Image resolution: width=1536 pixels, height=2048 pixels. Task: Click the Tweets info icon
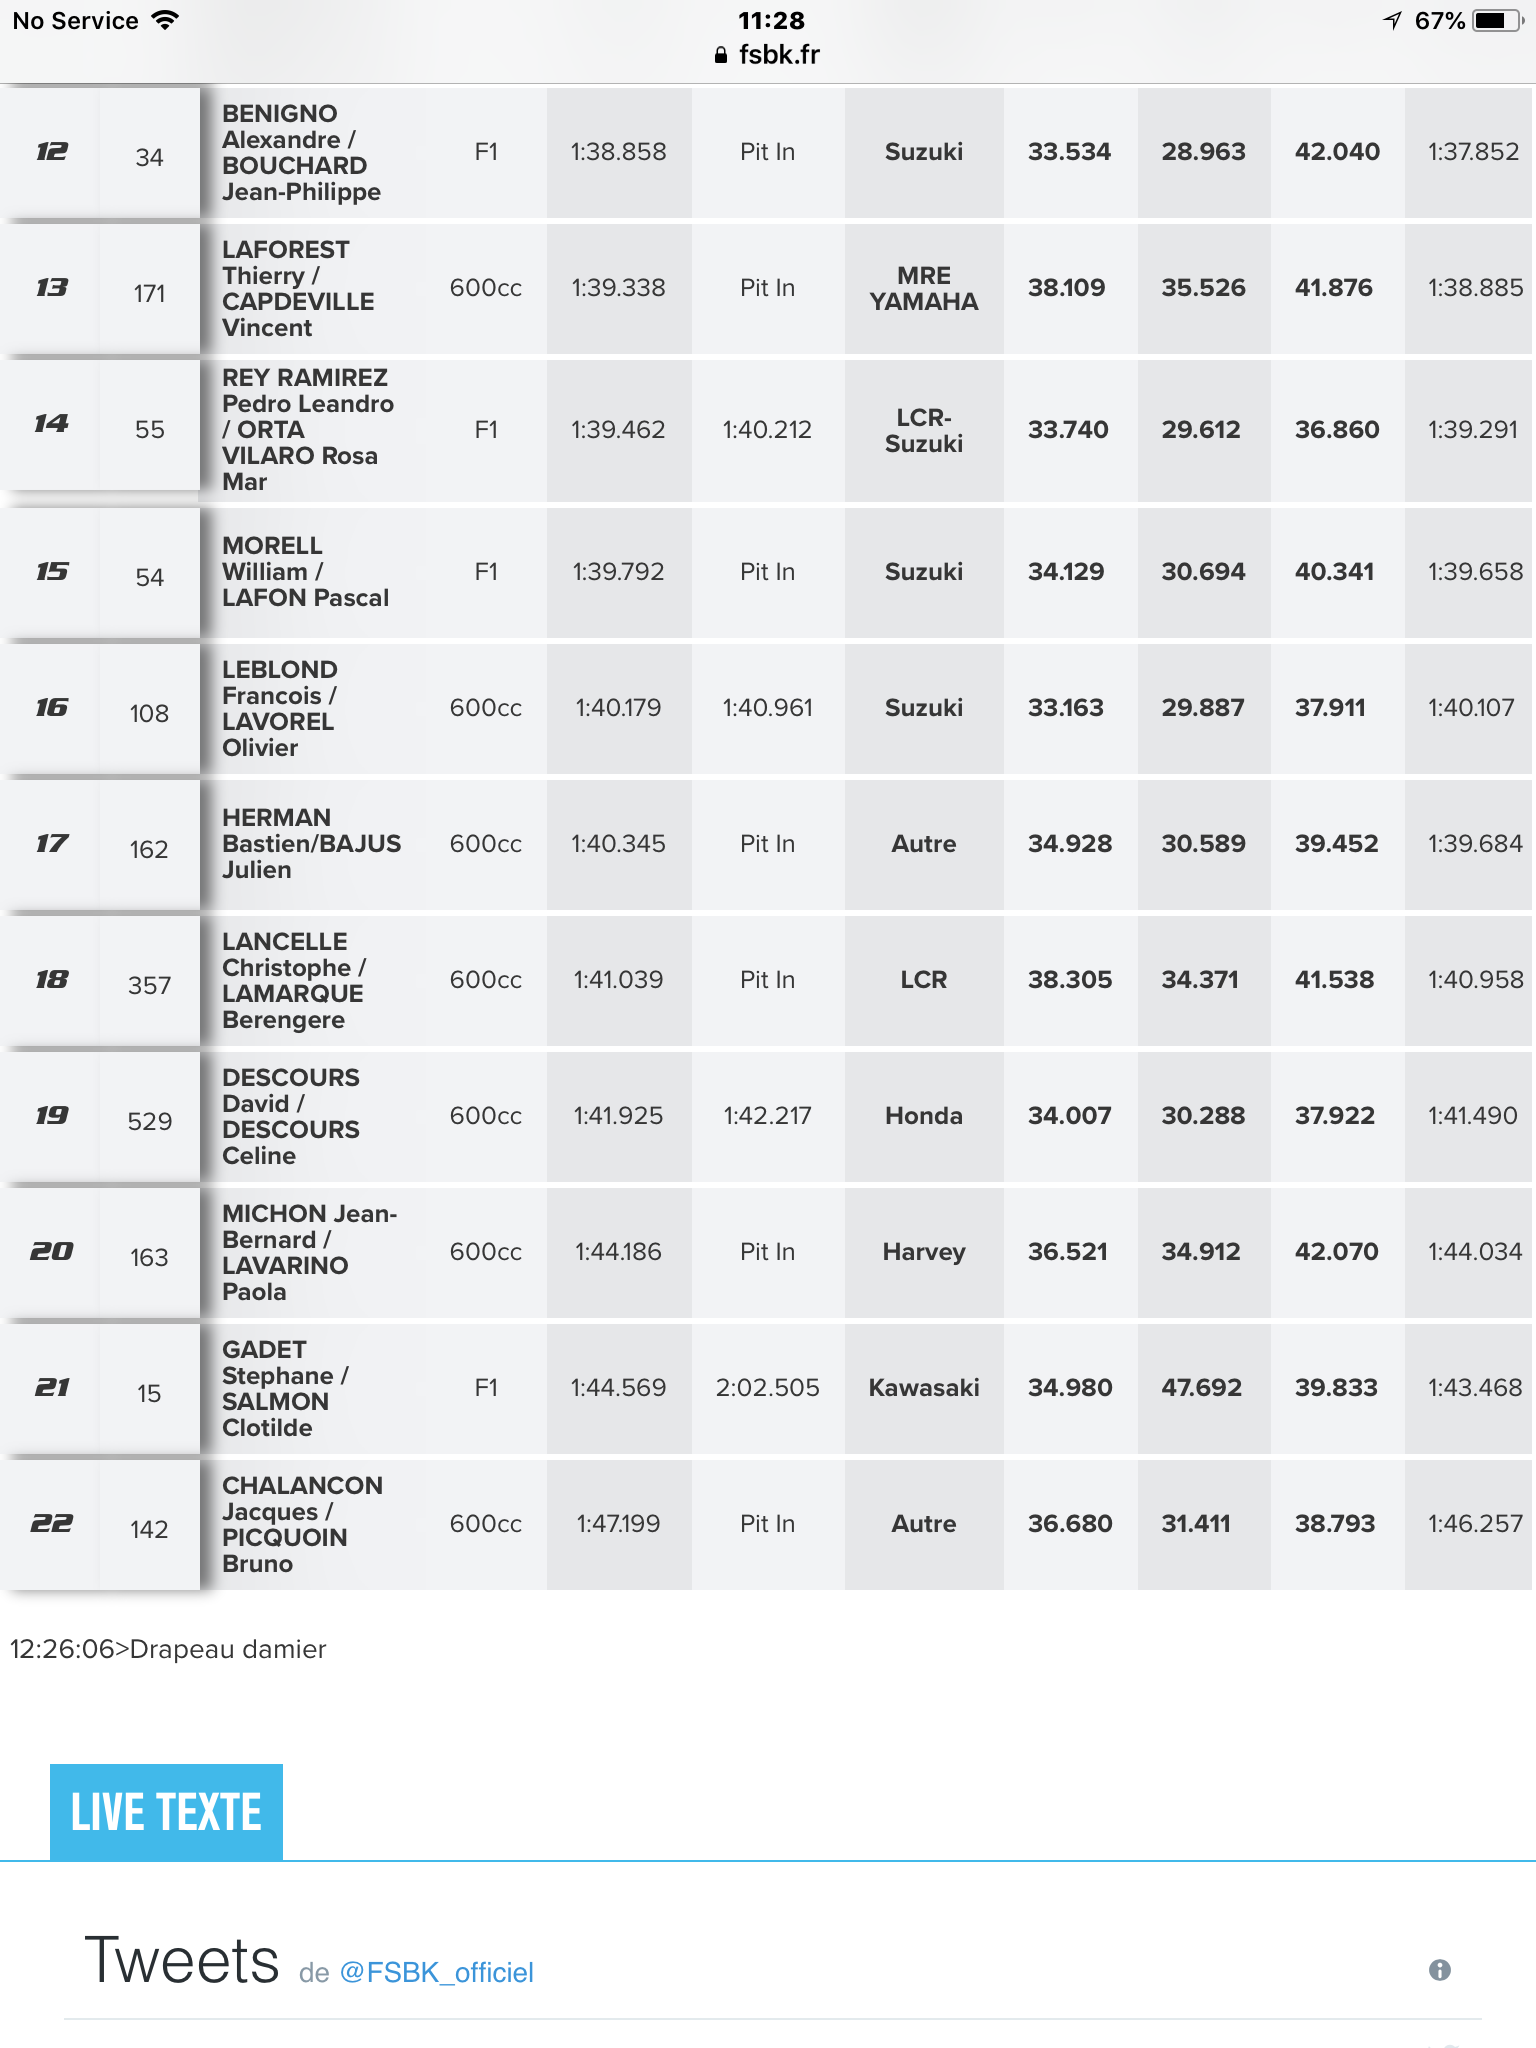click(1439, 1970)
